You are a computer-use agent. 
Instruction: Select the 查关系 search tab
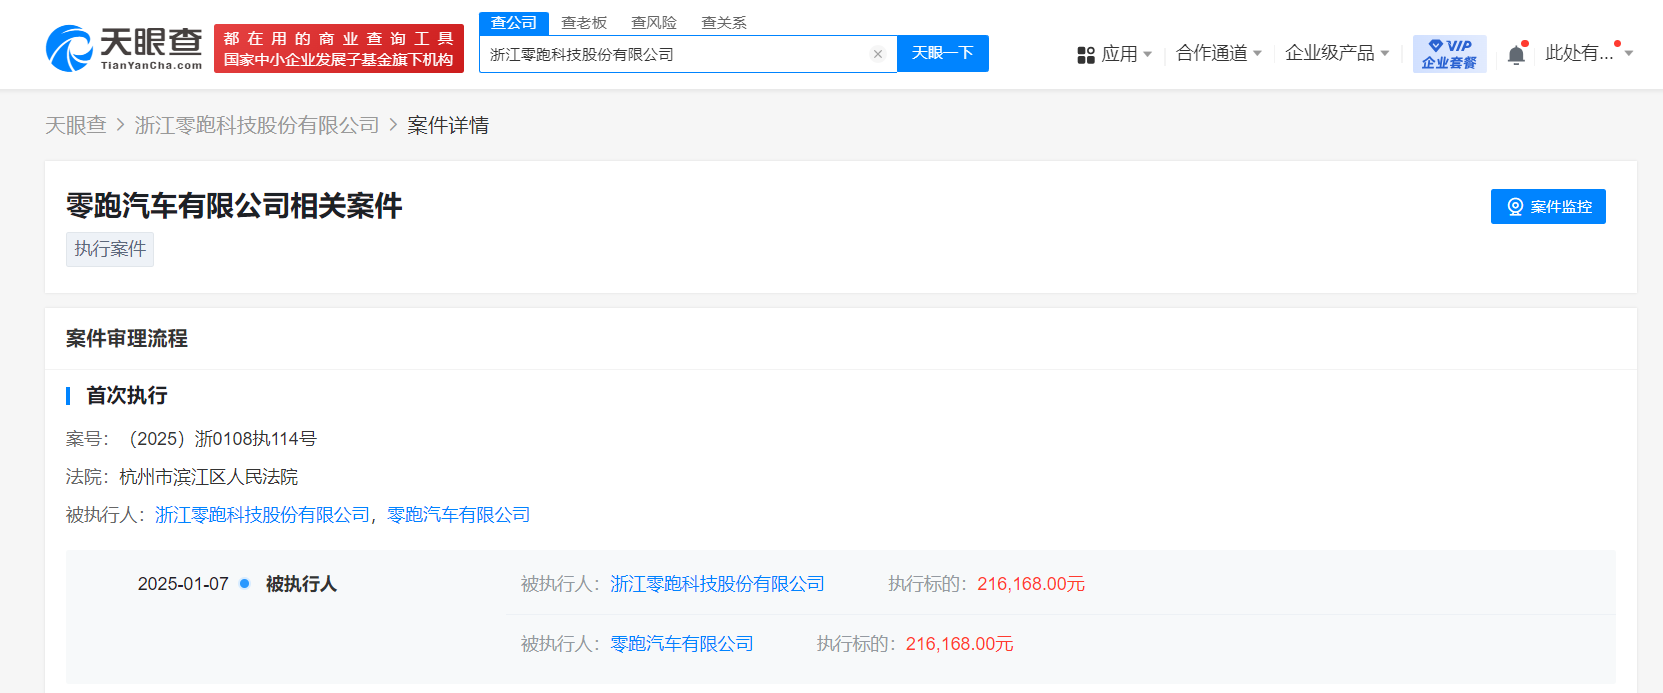tap(724, 23)
